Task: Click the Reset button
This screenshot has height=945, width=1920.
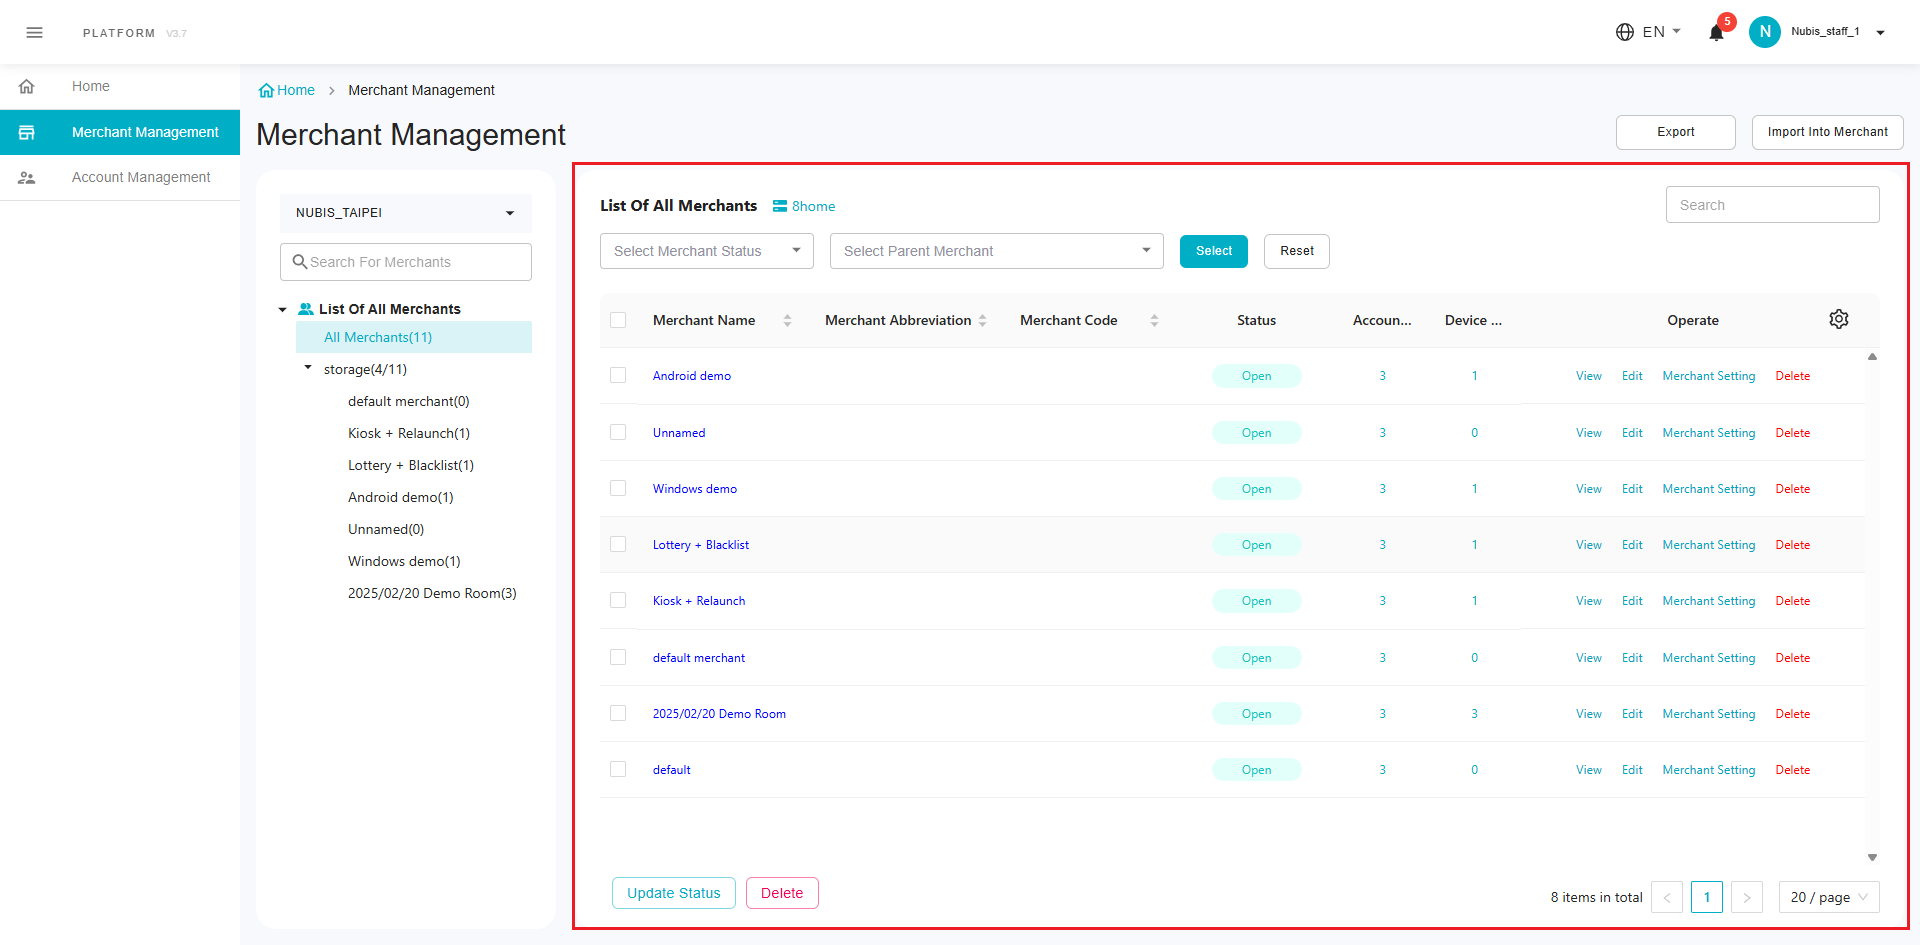Action: (x=1297, y=251)
